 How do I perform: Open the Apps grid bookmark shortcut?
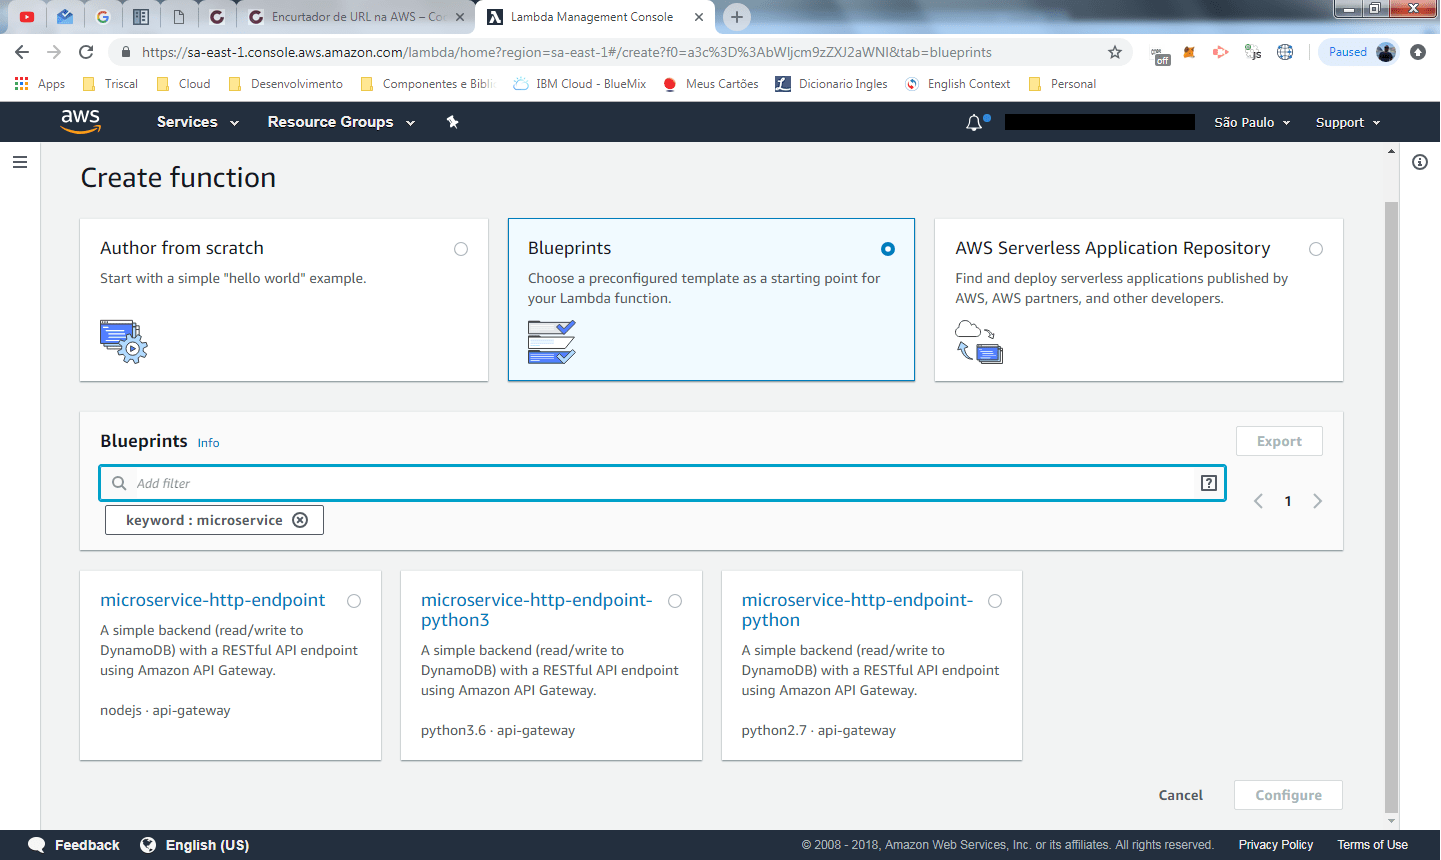pos(40,84)
